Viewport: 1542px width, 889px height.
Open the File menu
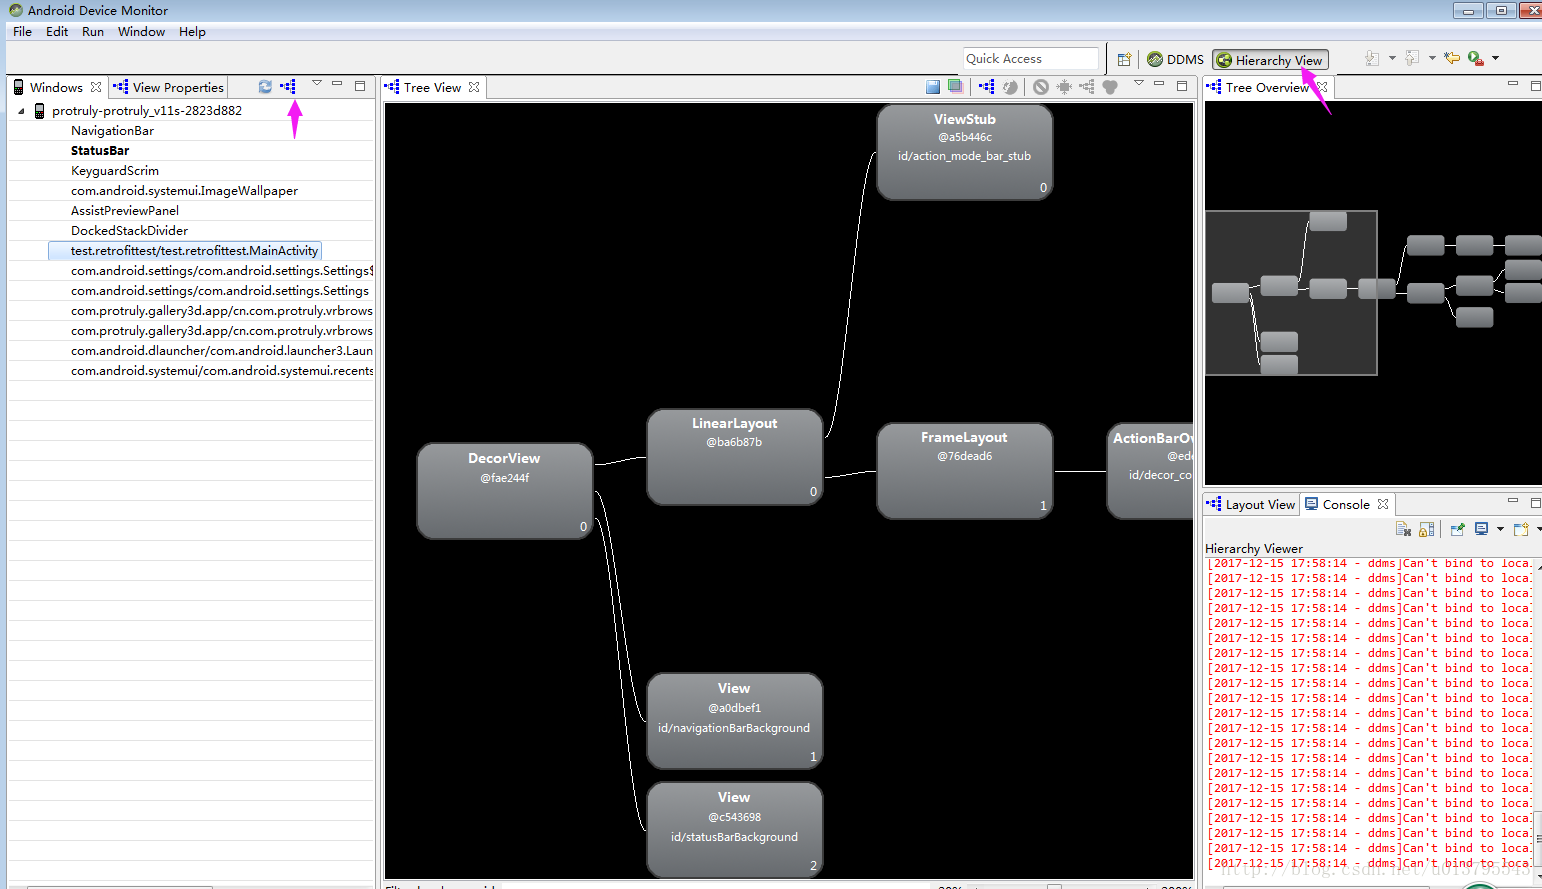pyautogui.click(x=22, y=31)
